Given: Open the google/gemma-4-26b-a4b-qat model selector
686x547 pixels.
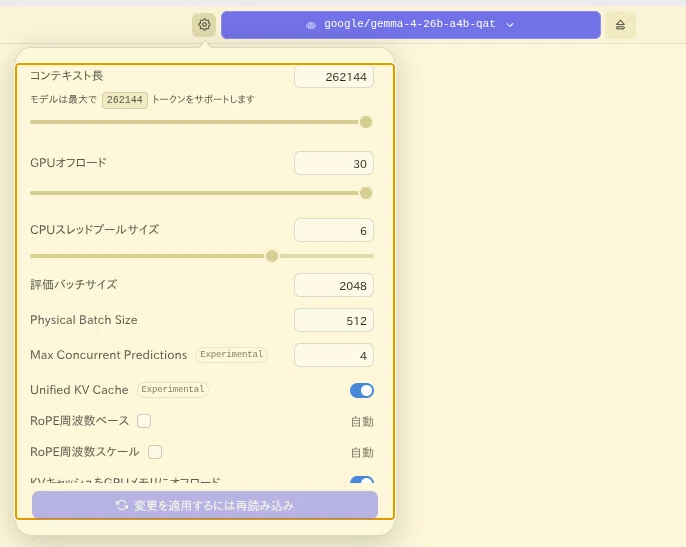Looking at the screenshot, I should [410, 25].
